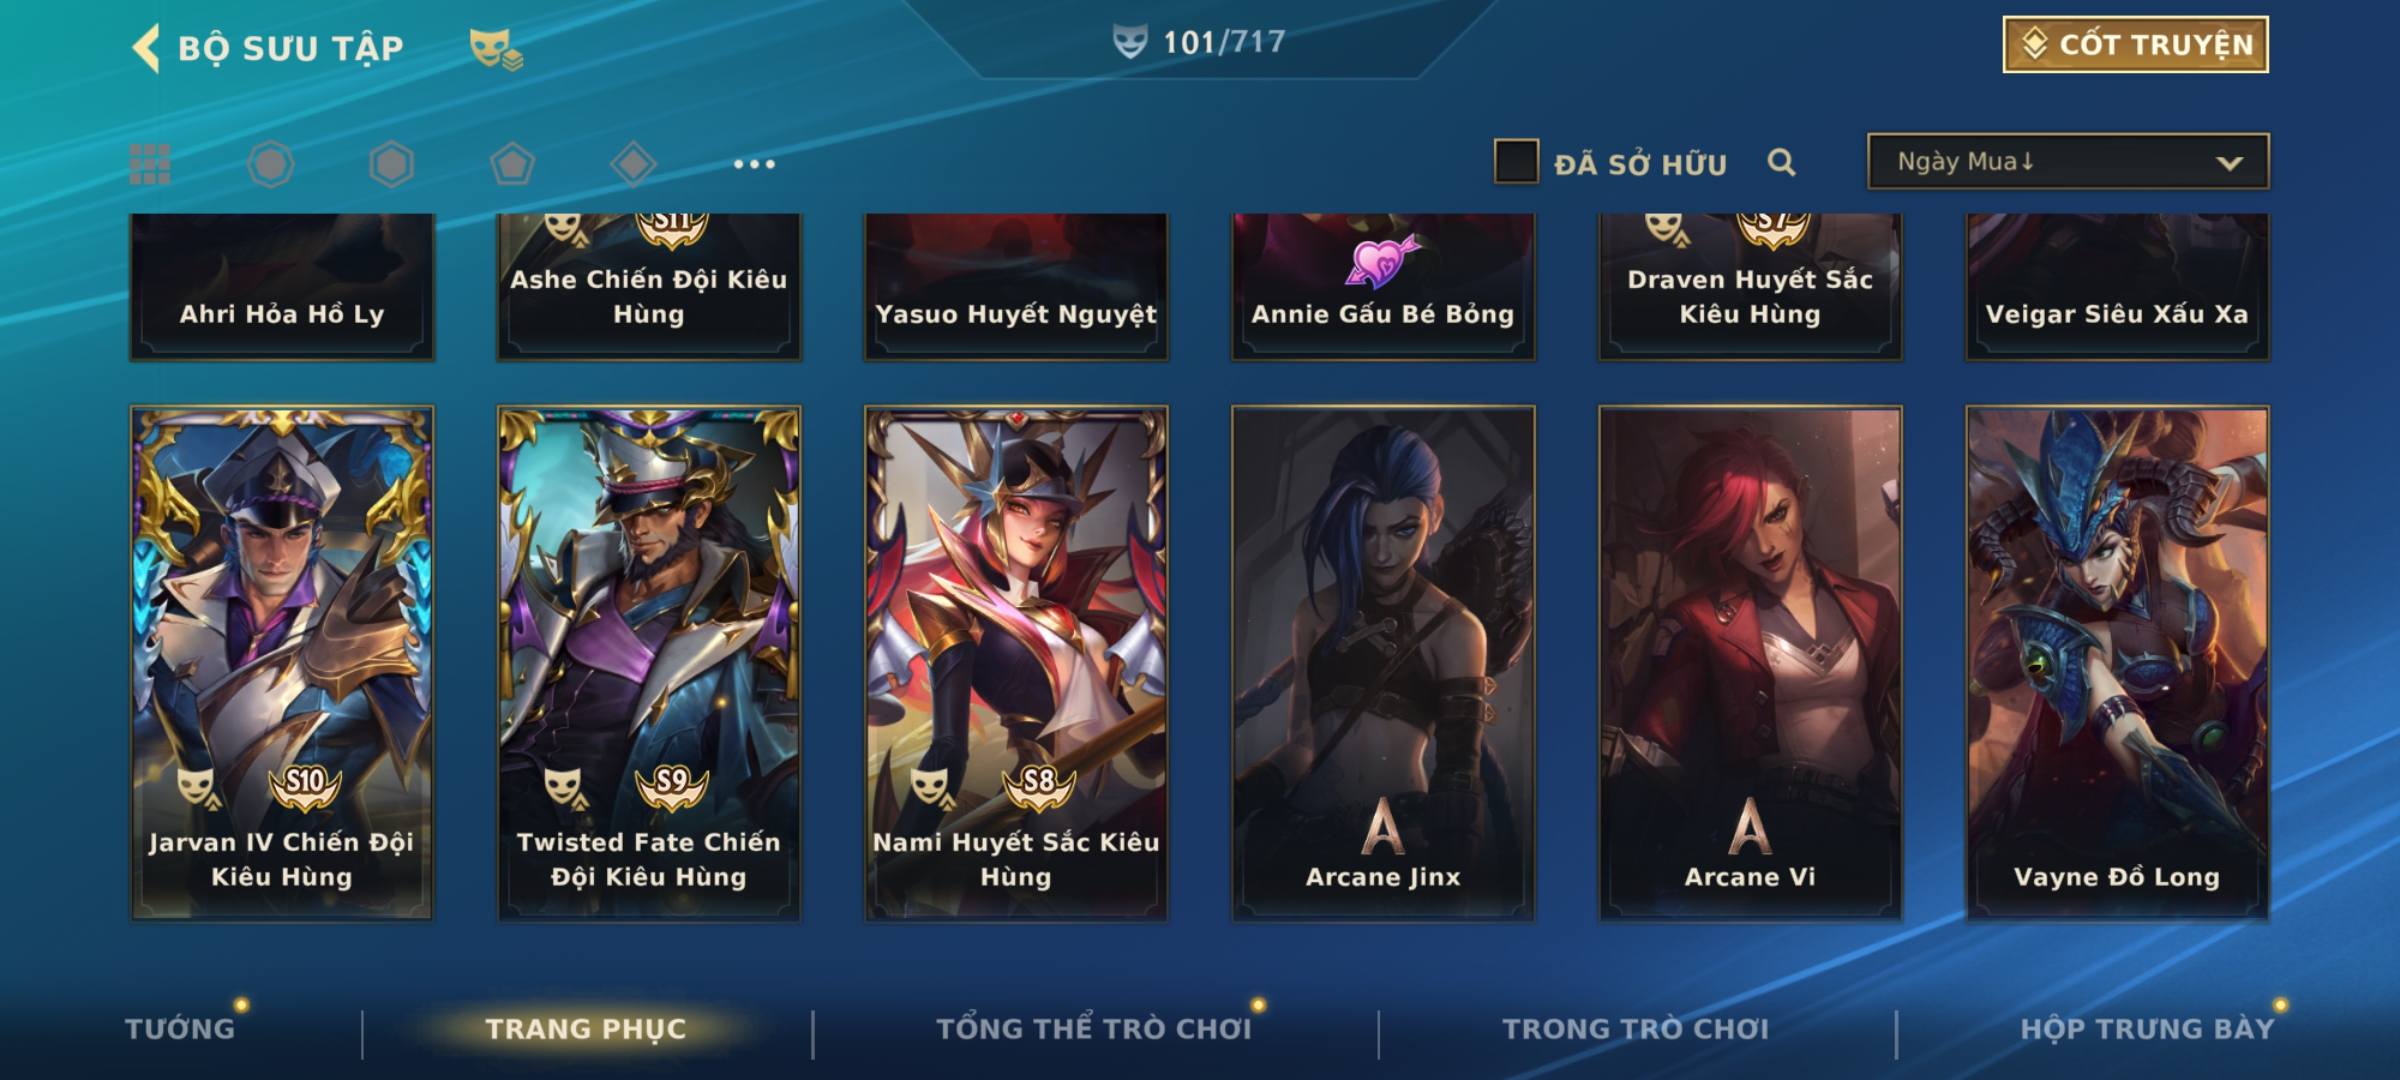Select the pentagon rarity filter icon

(512, 164)
